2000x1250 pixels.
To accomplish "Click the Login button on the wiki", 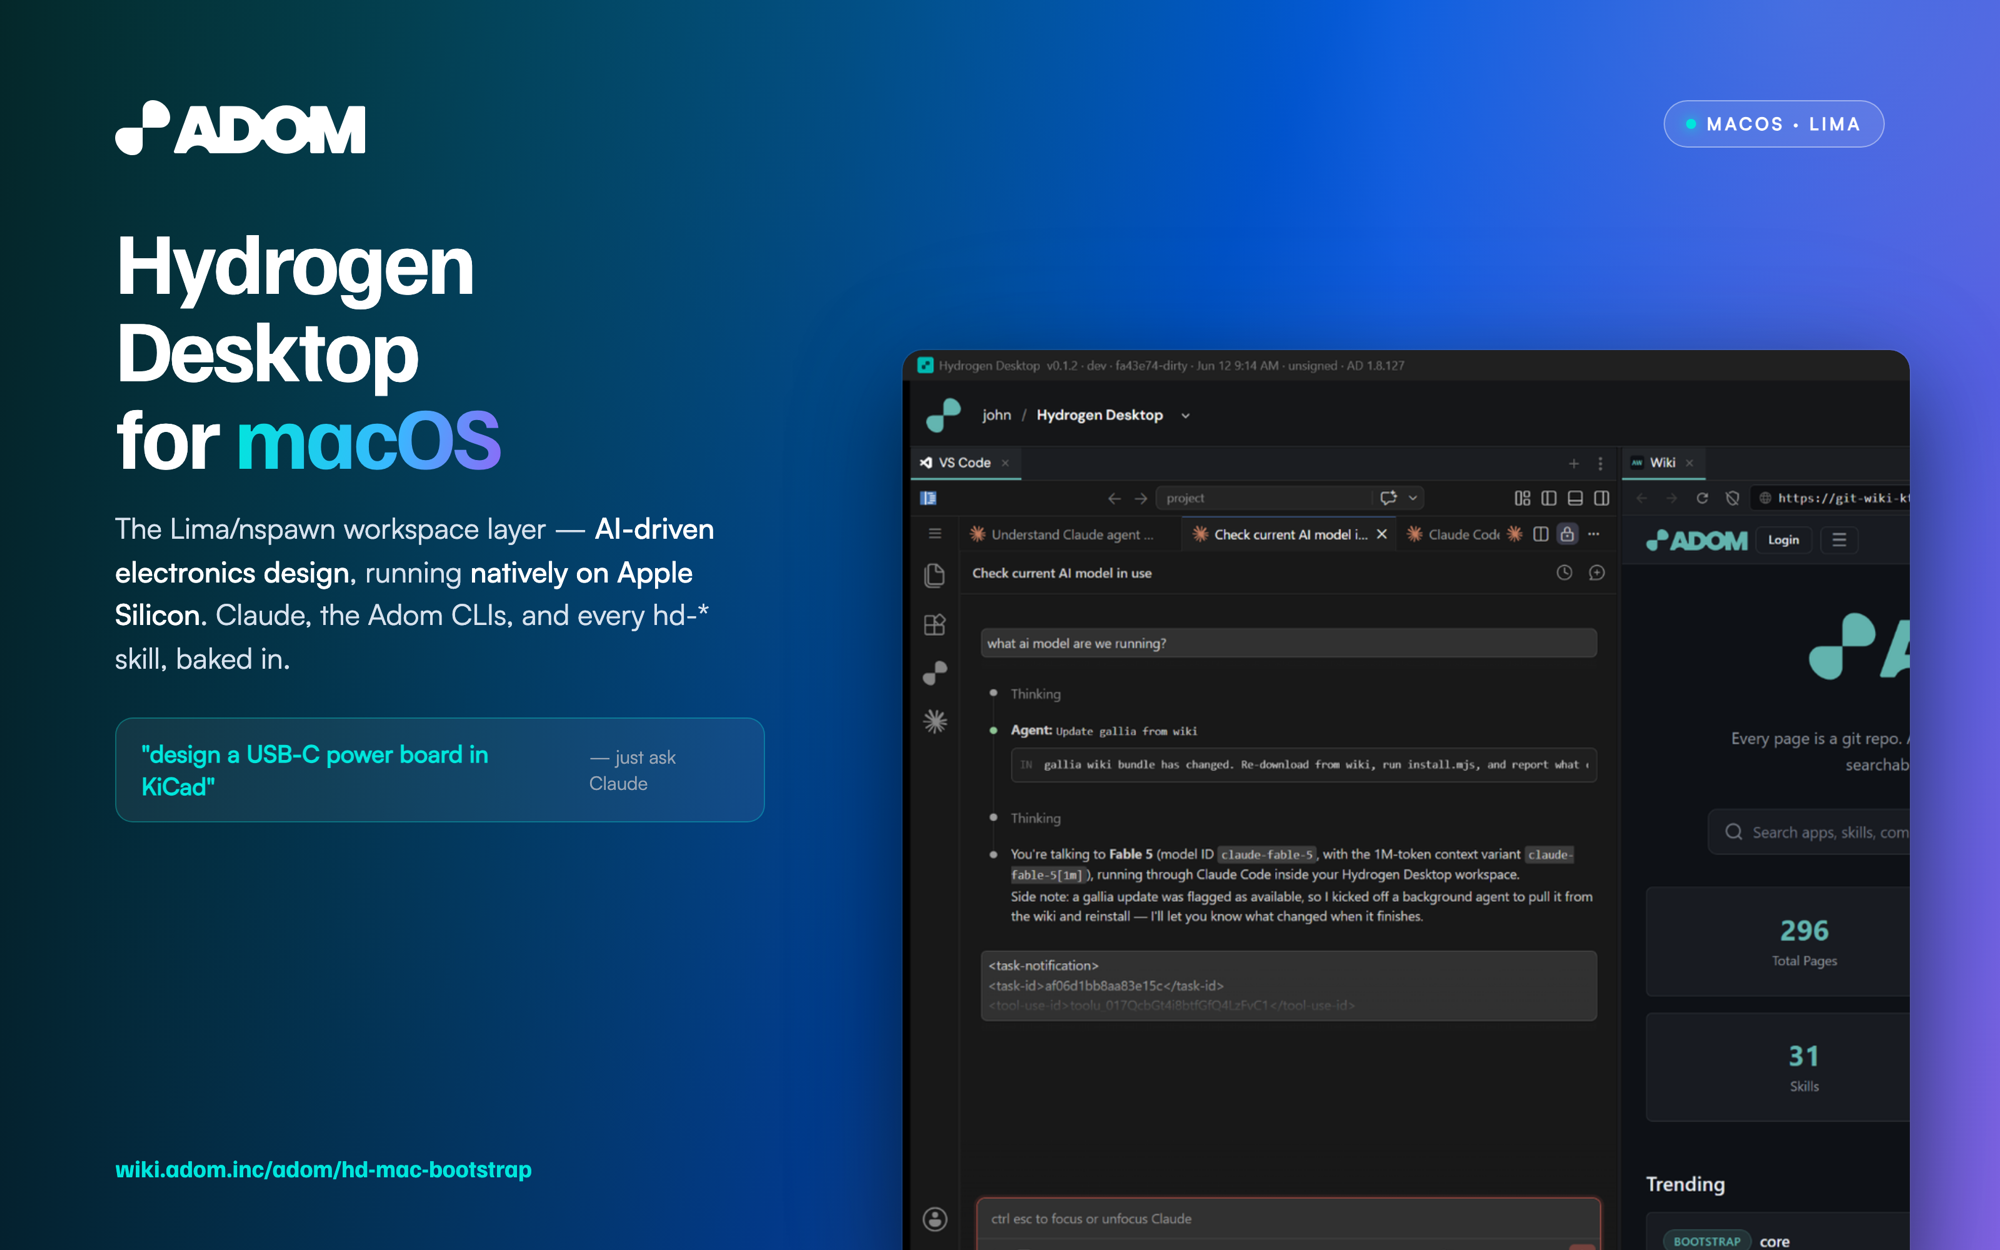I will (1783, 540).
